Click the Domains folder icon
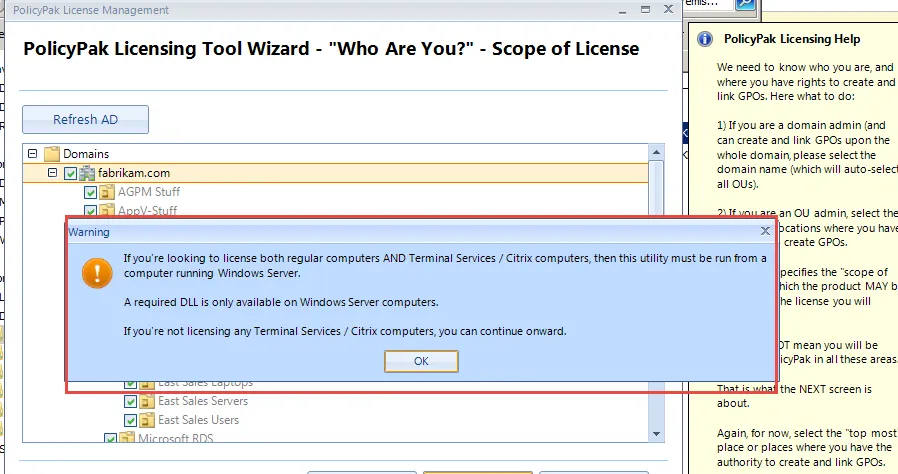Viewport: 898px width, 474px height. (52, 154)
